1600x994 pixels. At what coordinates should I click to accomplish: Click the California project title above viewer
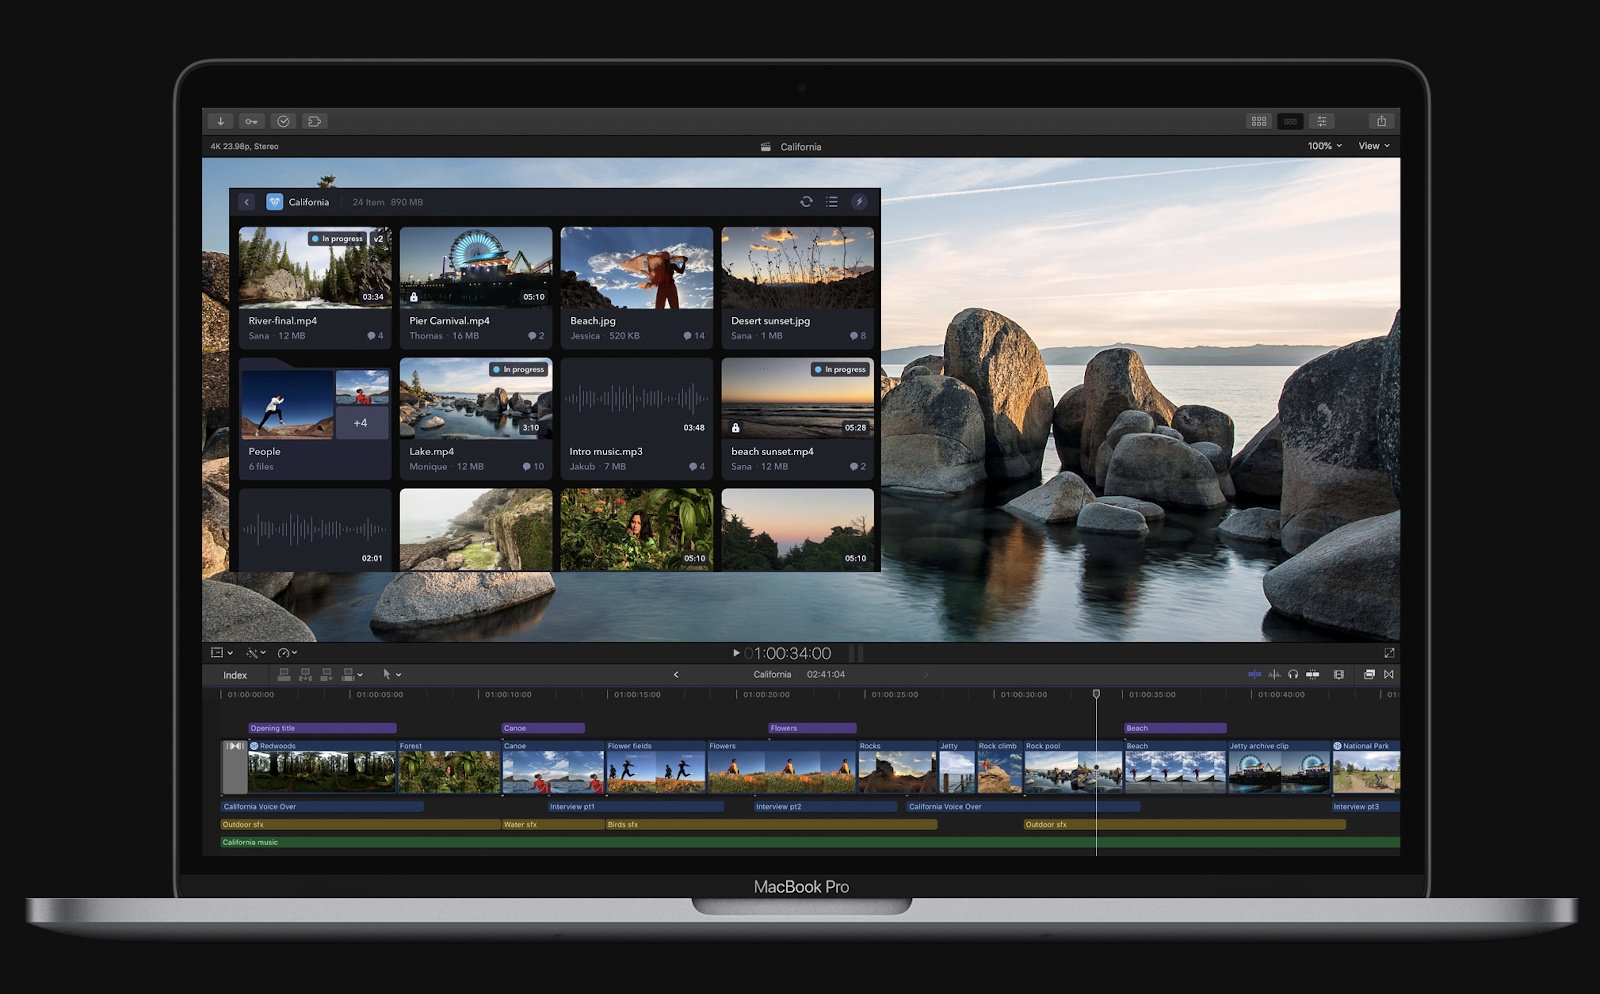point(801,147)
